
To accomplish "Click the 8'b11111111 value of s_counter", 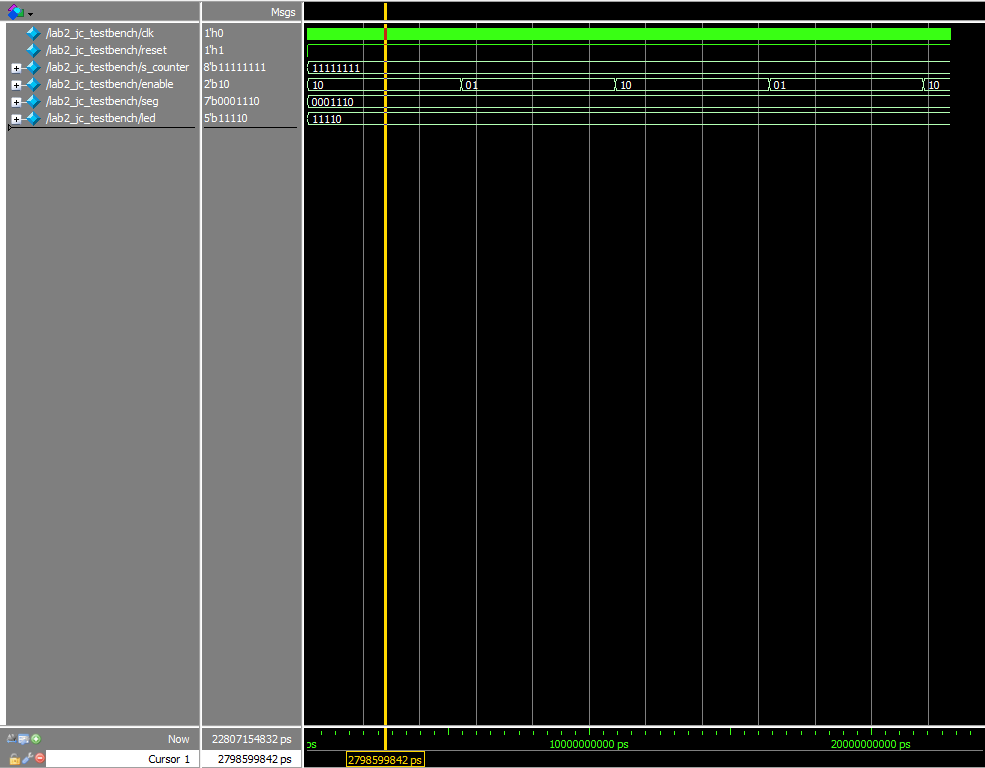I will [235, 67].
